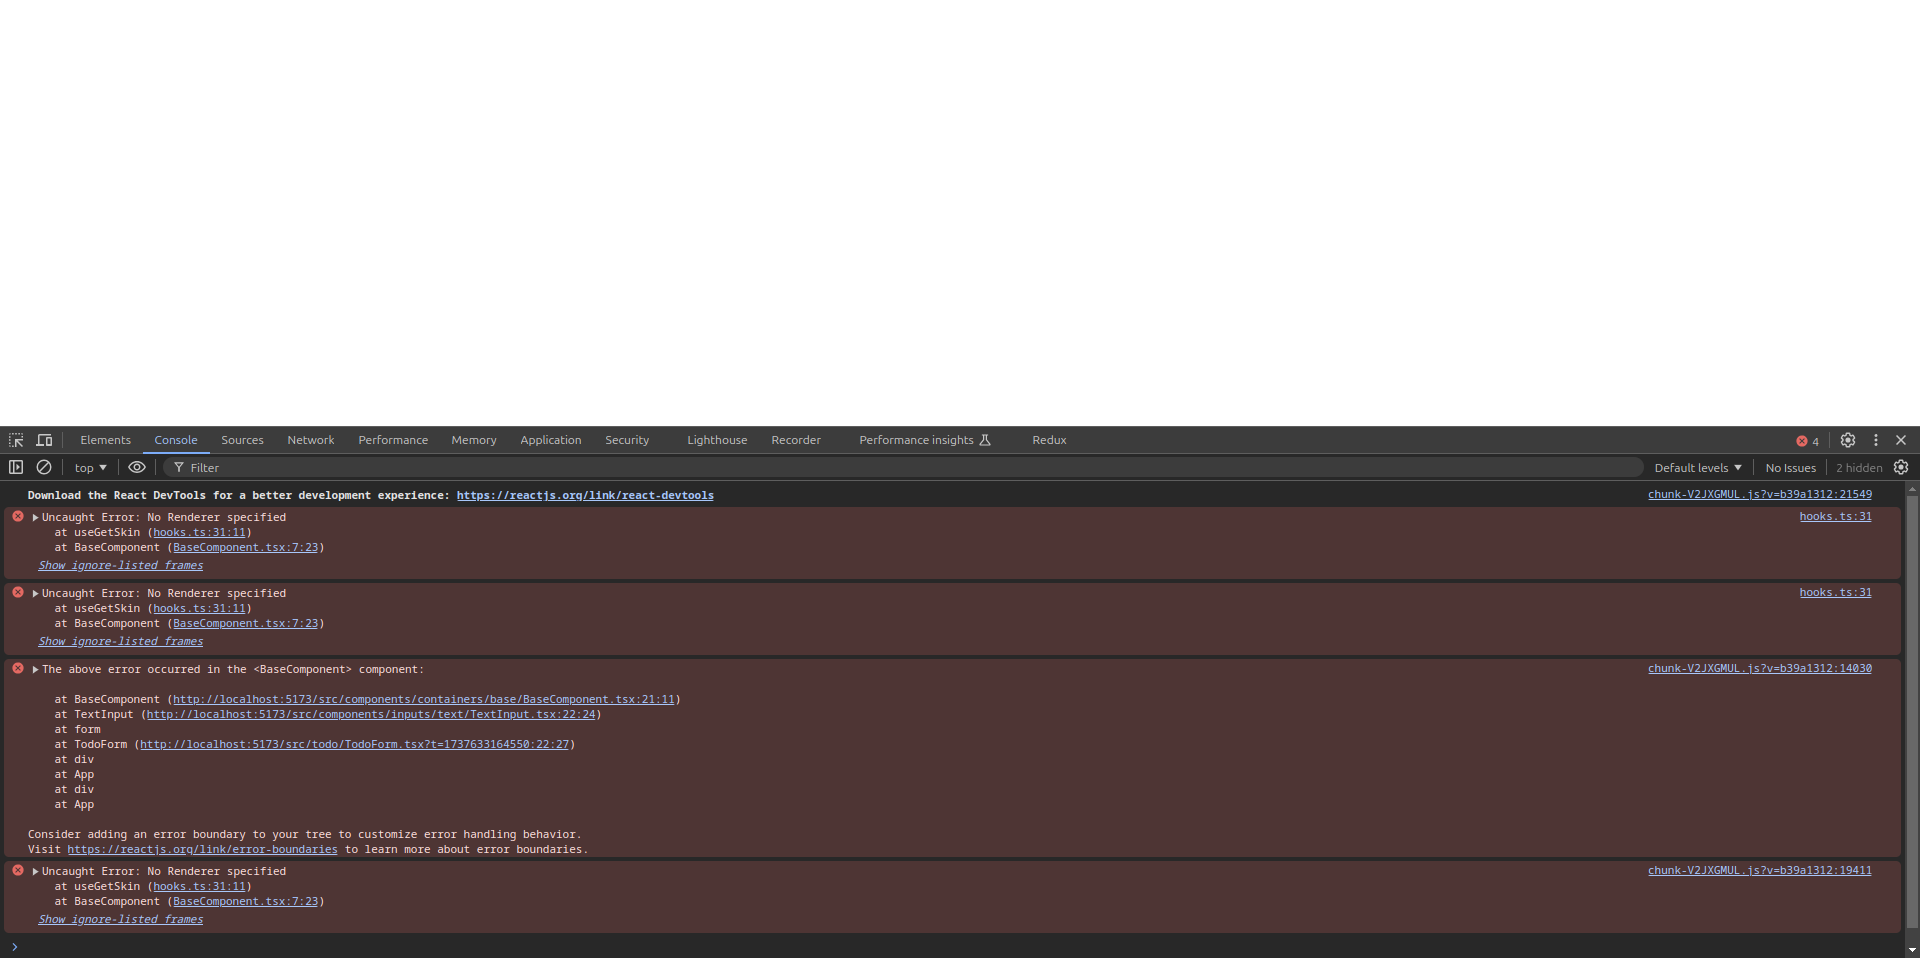Open the BaseComponent.tsx:21:11 localhost link
1920x958 pixels.
point(424,700)
